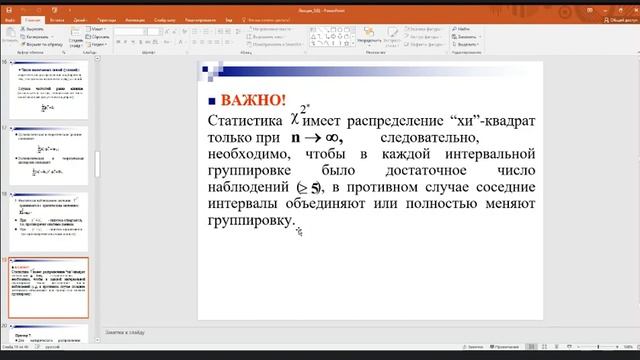Click the 'Что вы хотите сделать' search box
This screenshot has width=640, height=360.
[267, 20]
